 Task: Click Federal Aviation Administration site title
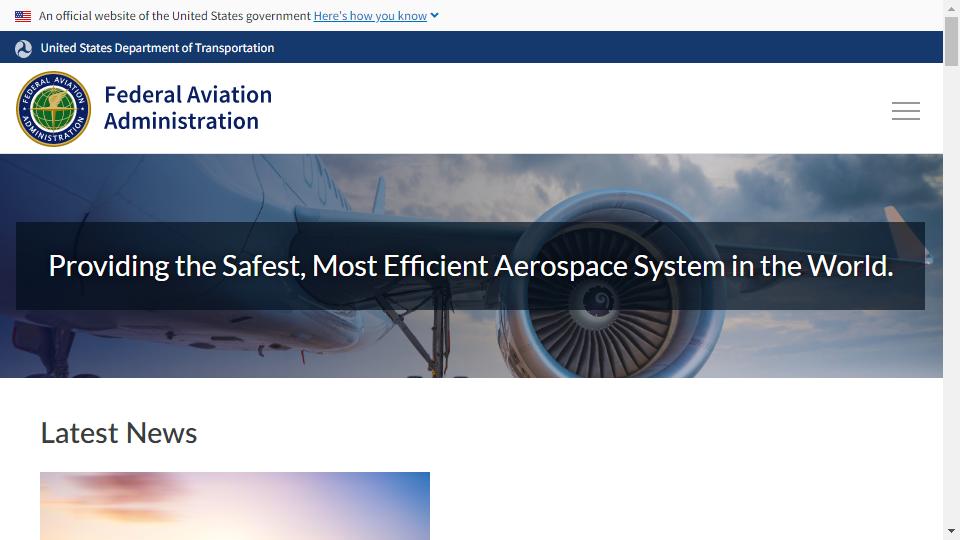point(188,108)
